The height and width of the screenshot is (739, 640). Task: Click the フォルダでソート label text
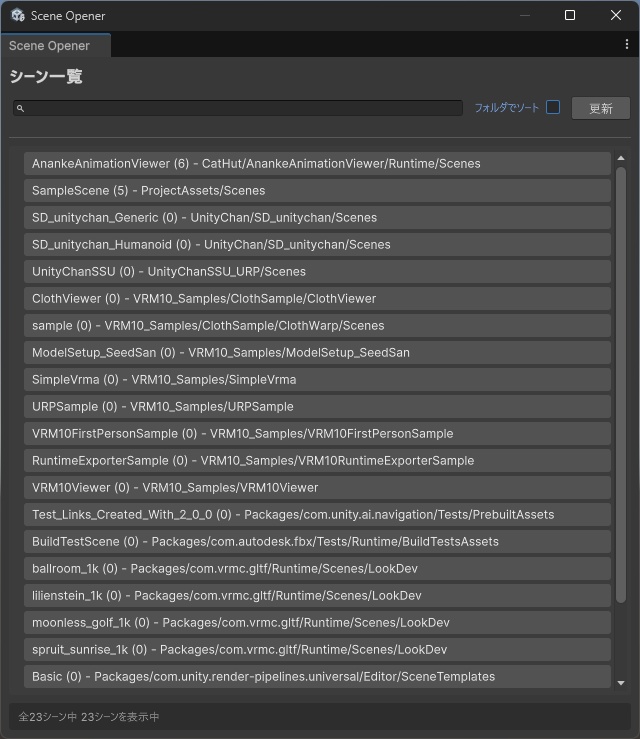click(507, 108)
